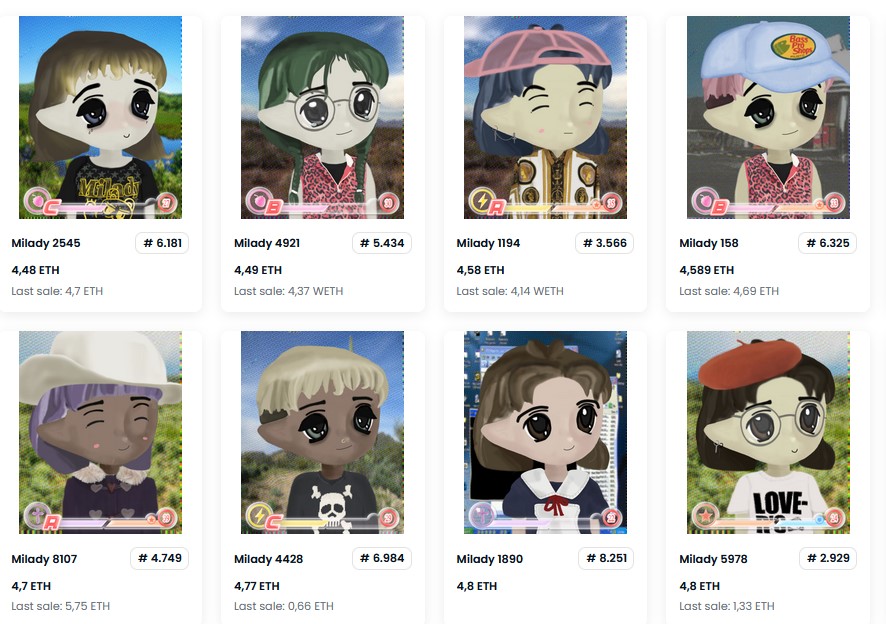
Task: Click the rank badge # 3.566
Action: pos(605,243)
